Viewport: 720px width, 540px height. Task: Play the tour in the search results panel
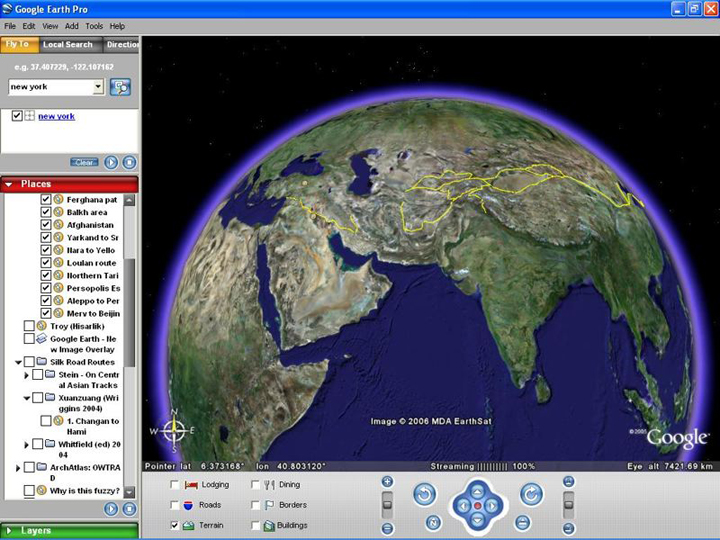coord(111,162)
